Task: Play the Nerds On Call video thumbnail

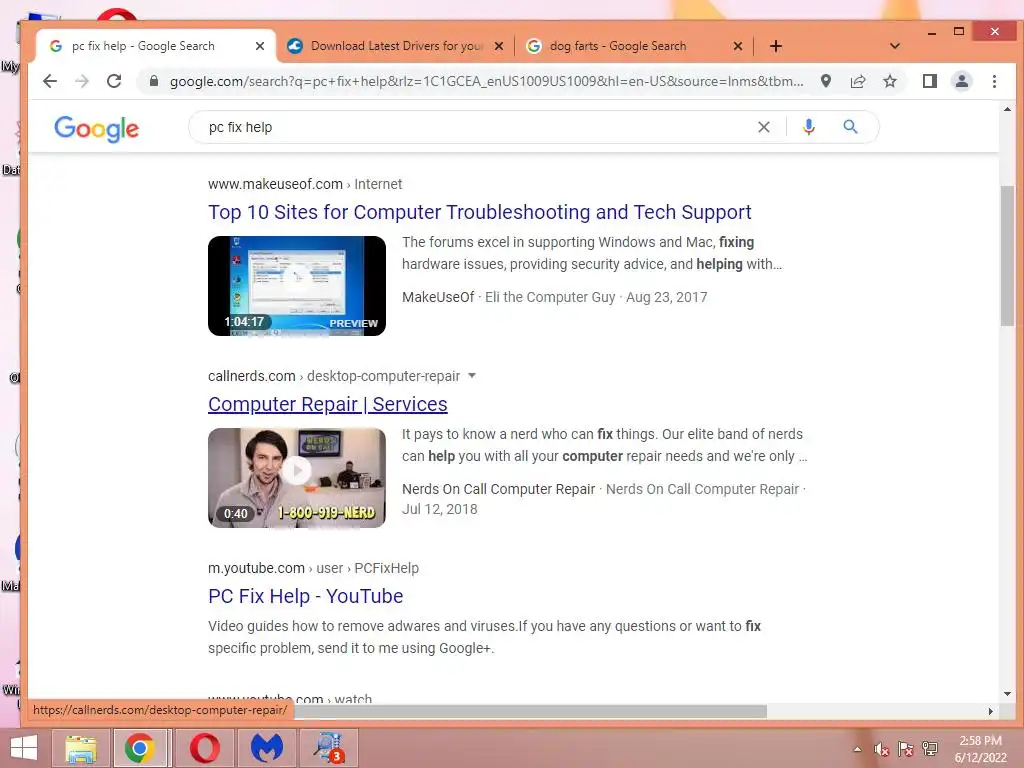Action: pyautogui.click(x=296, y=478)
